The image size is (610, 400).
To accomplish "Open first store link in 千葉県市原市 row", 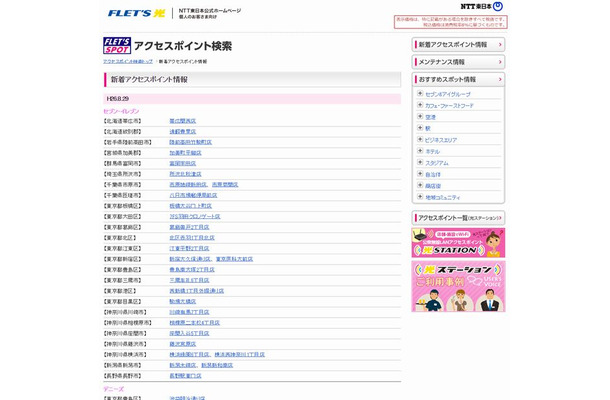I will (x=188, y=185).
